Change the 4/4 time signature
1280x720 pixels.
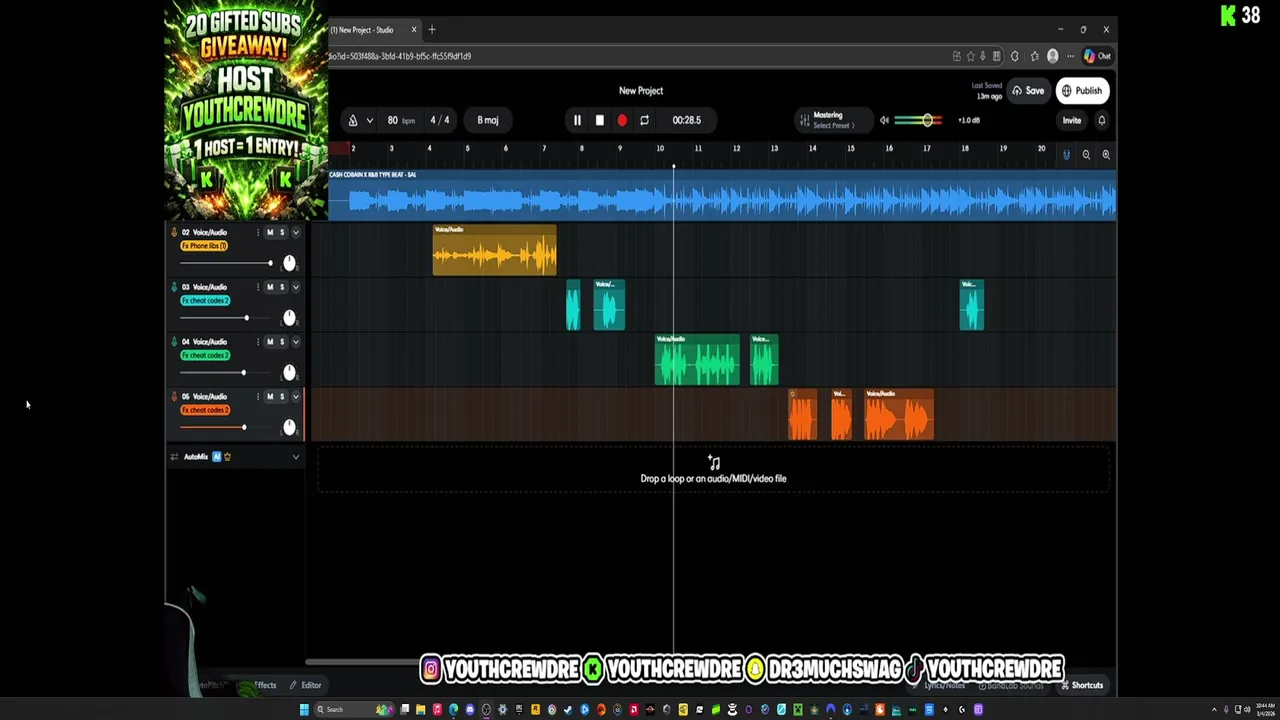point(439,120)
